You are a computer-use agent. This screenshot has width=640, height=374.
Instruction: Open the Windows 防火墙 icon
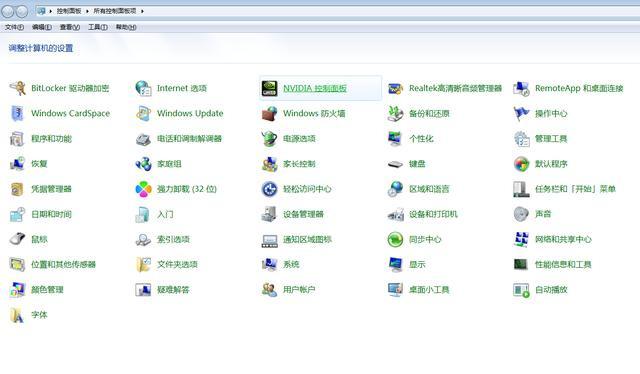[x=269, y=114]
